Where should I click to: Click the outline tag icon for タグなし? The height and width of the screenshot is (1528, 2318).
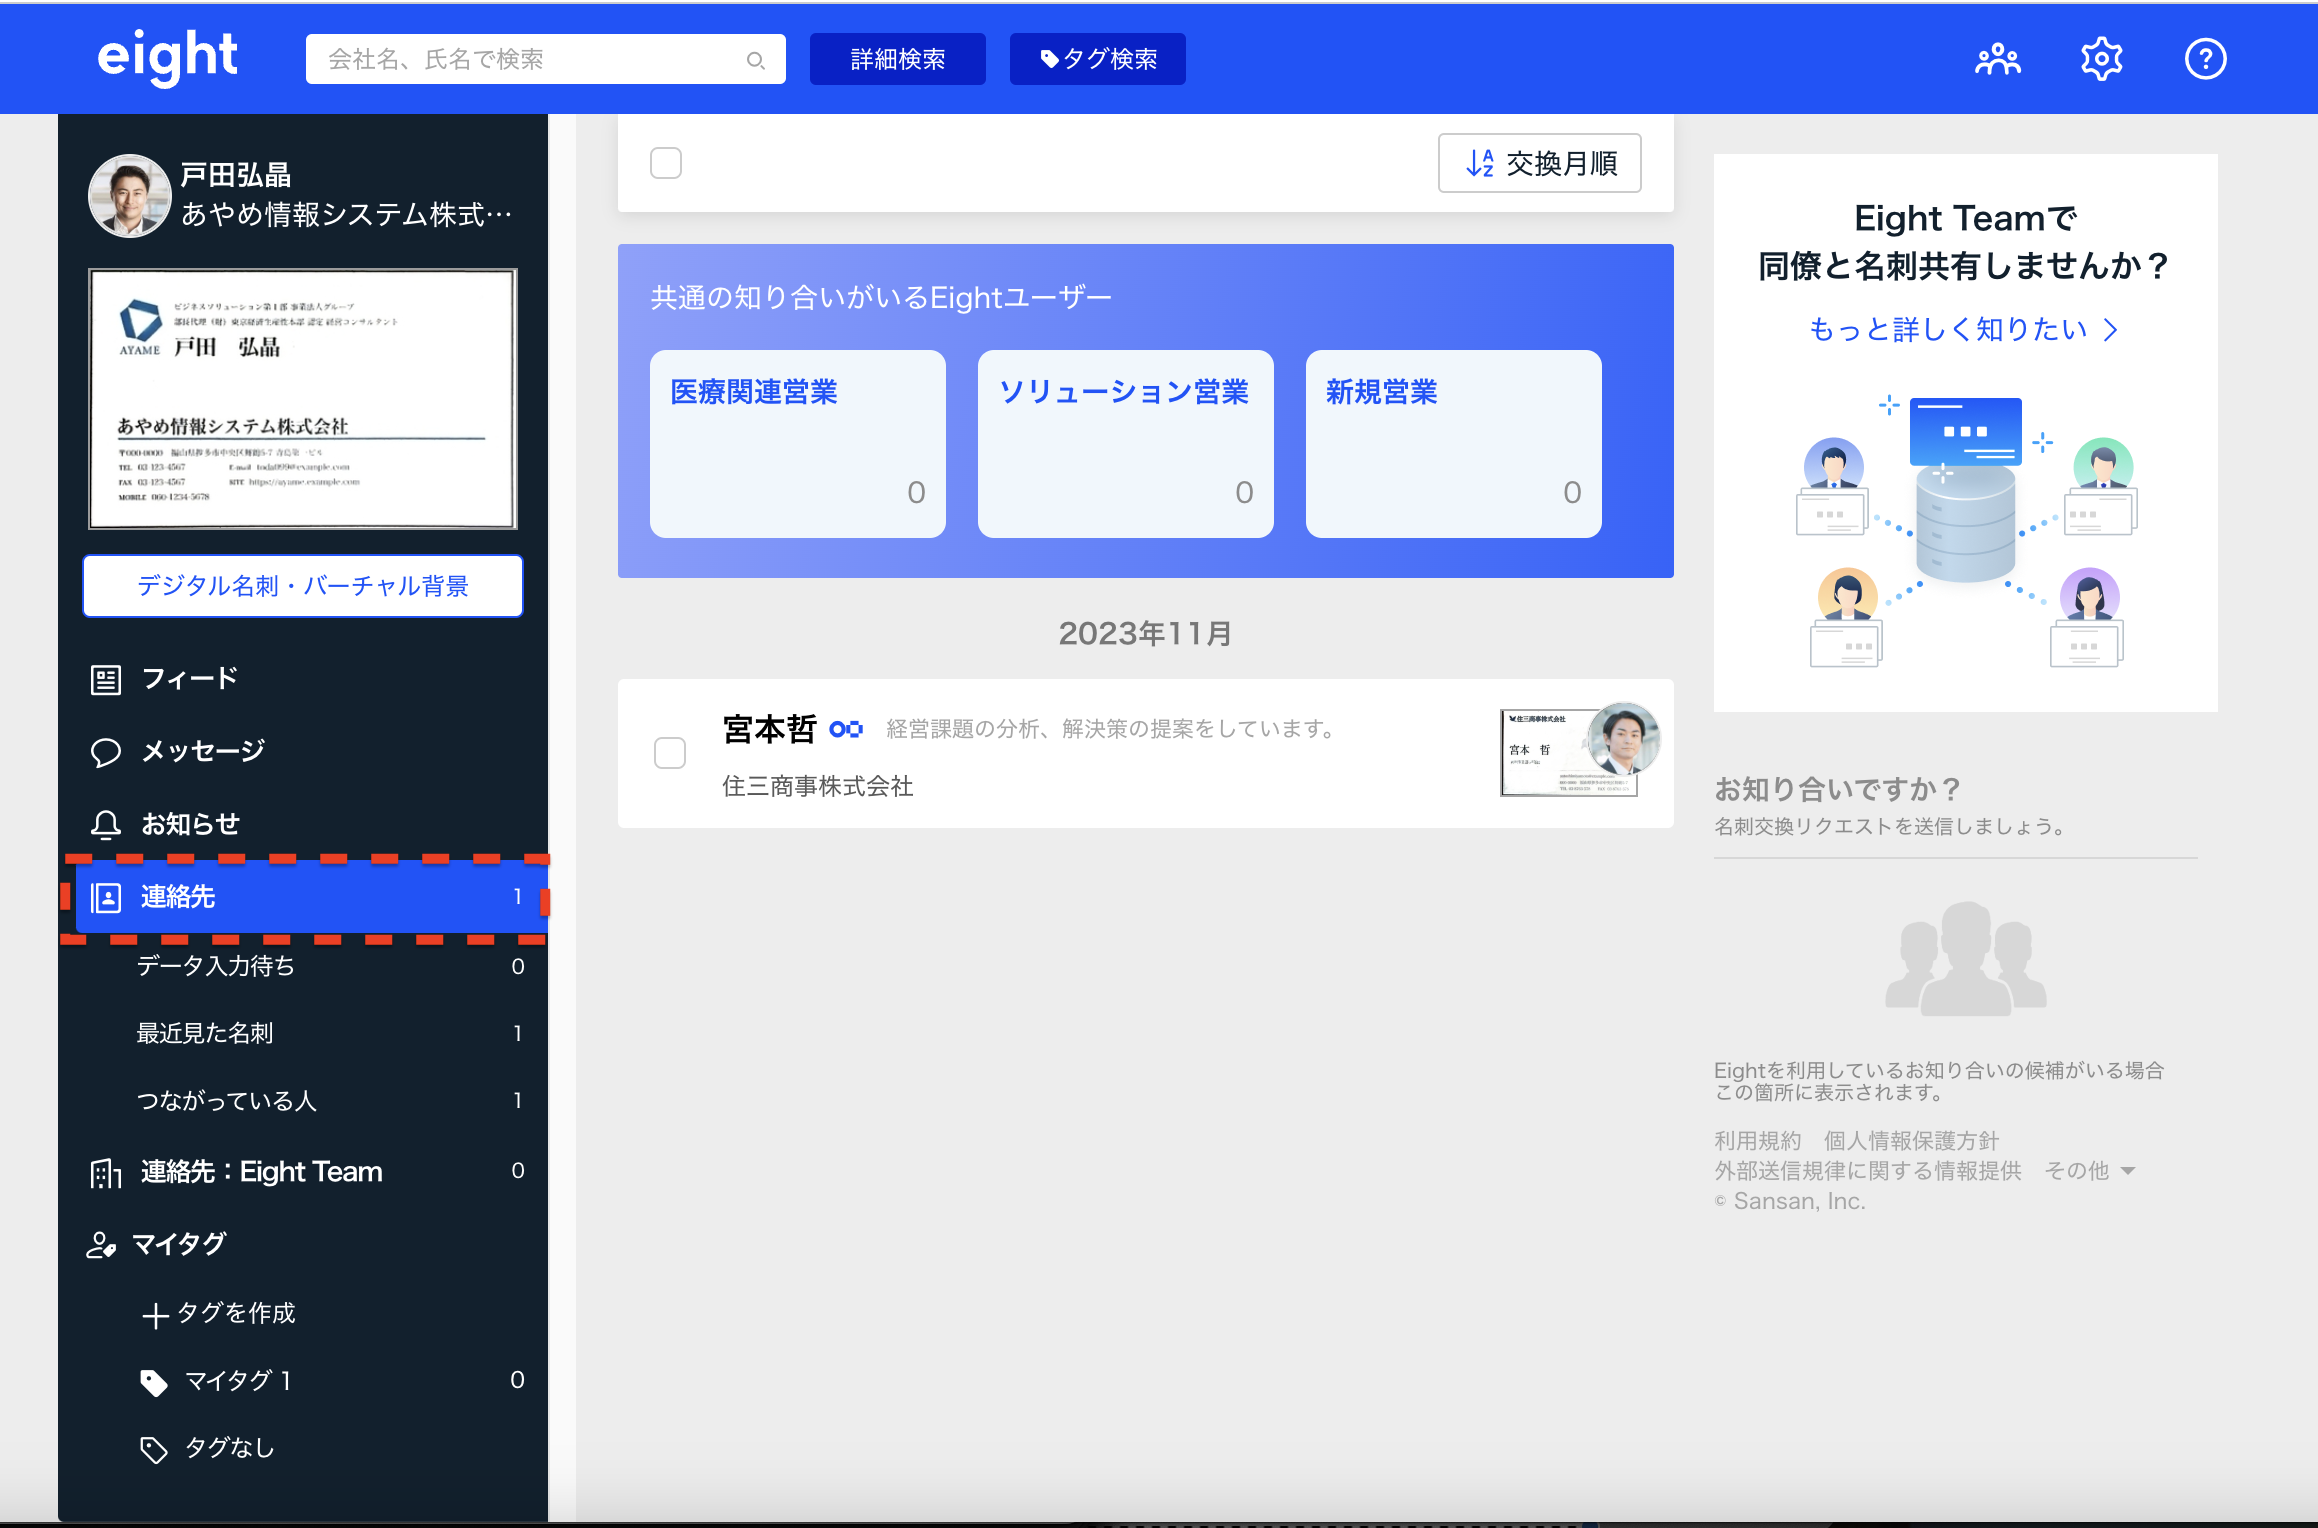(x=153, y=1449)
